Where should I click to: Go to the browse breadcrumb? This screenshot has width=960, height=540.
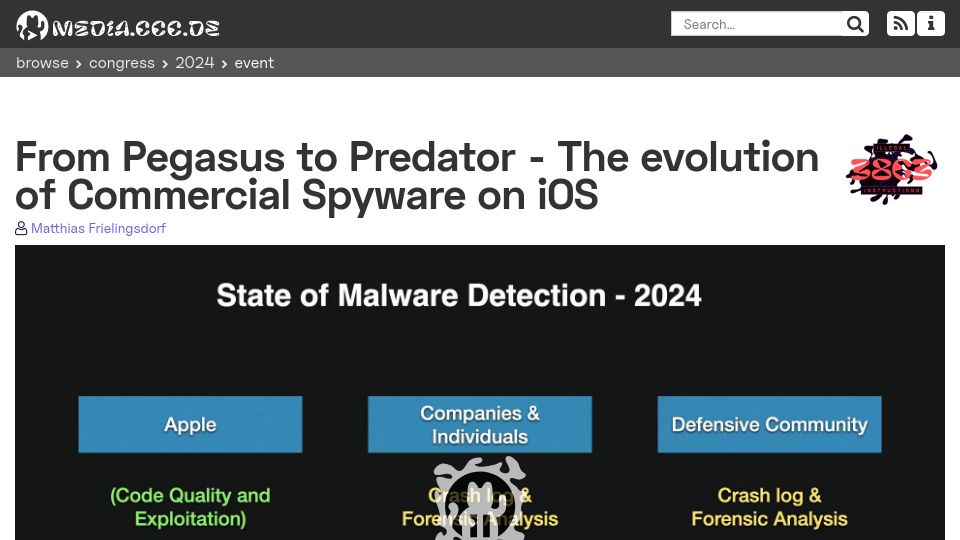pos(42,62)
